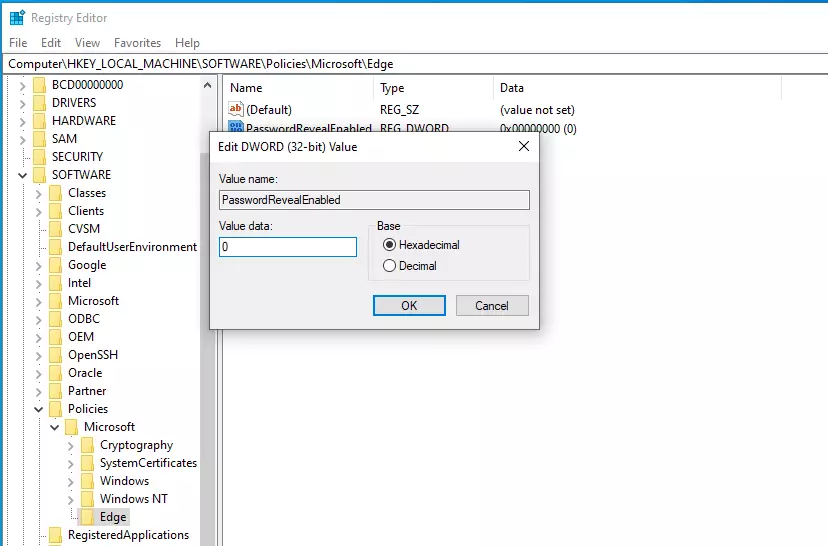Open the Help menu
Image resolution: width=828 pixels, height=546 pixels.
(x=187, y=43)
